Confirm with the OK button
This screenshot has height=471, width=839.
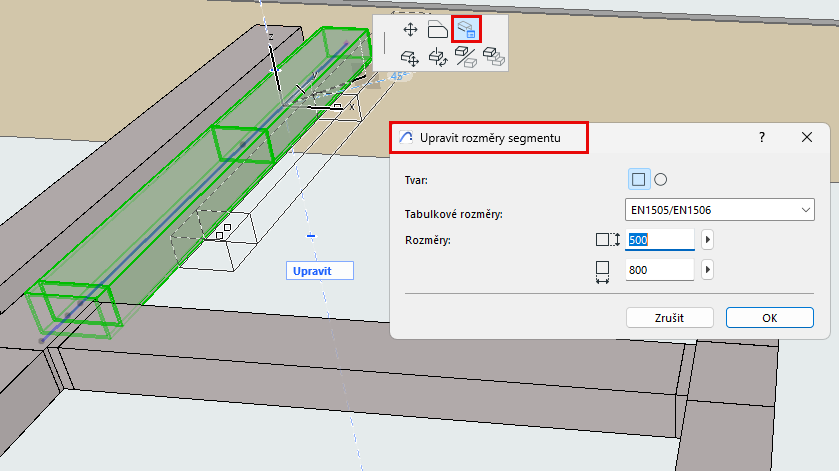click(x=769, y=318)
